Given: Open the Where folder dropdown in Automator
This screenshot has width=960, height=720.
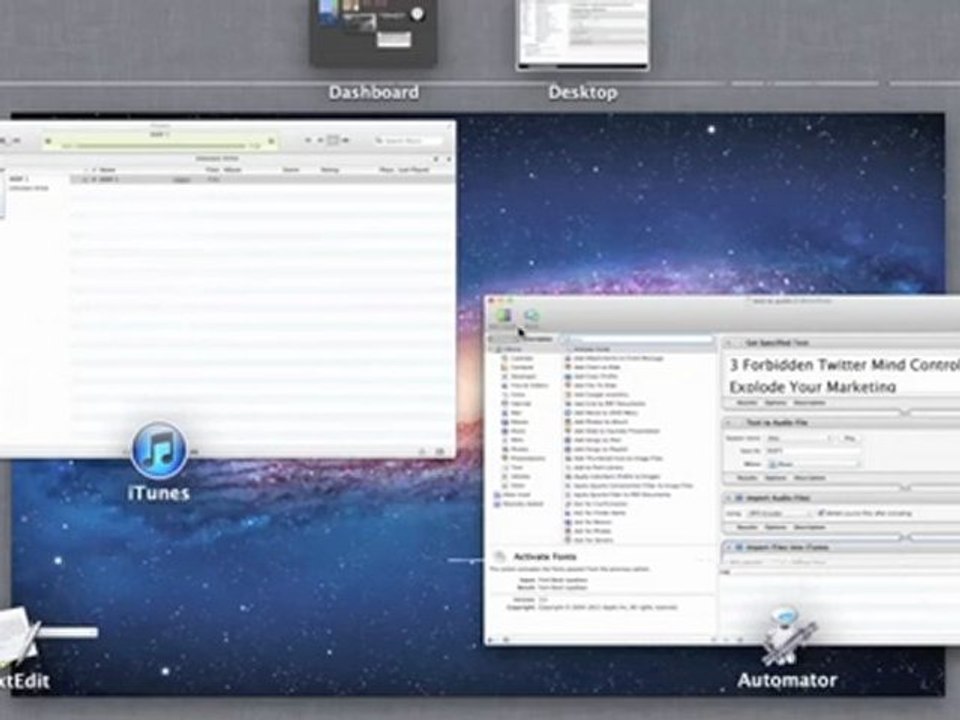Looking at the screenshot, I should pos(813,464).
